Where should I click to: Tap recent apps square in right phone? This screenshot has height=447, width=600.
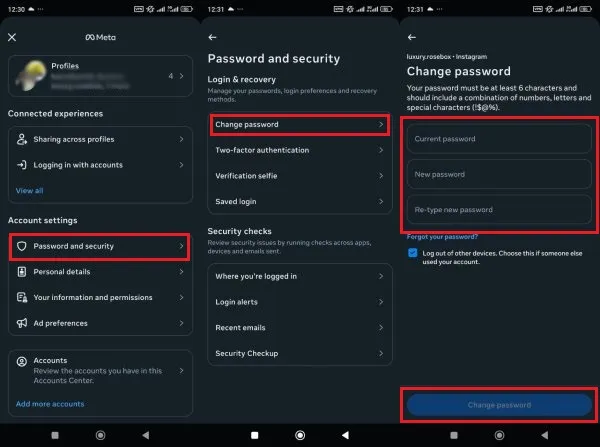pos(454,435)
